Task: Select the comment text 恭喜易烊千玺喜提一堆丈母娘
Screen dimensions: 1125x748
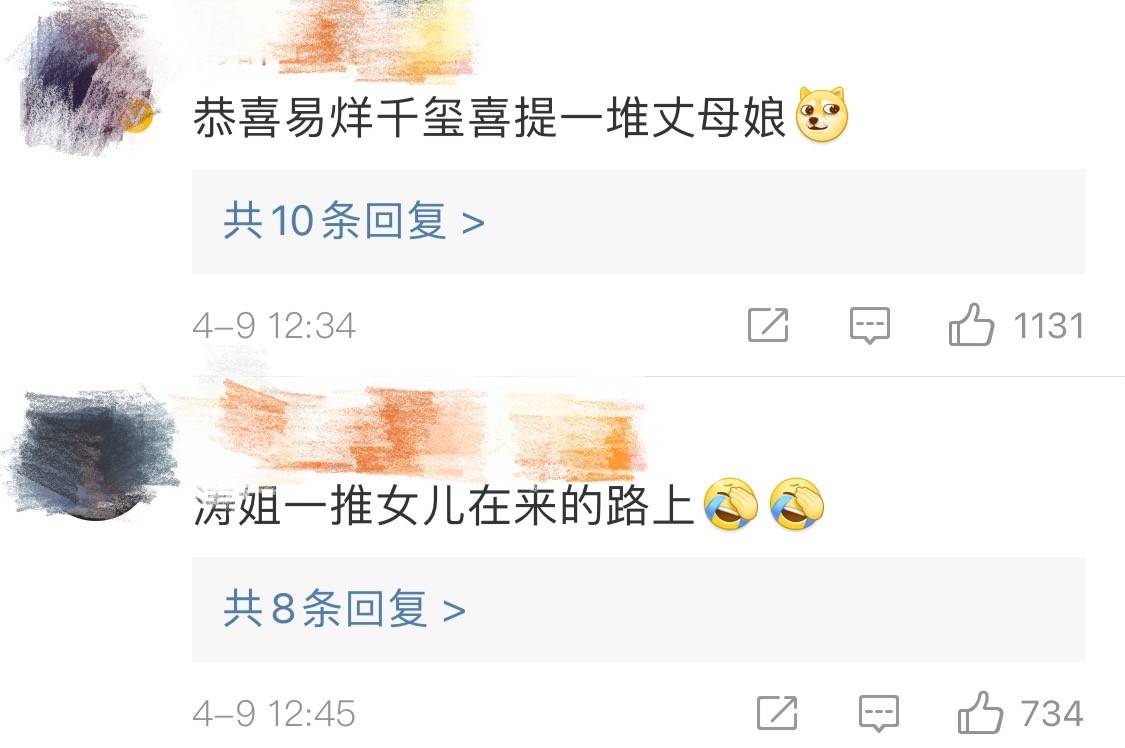Action: pyautogui.click(x=490, y=117)
